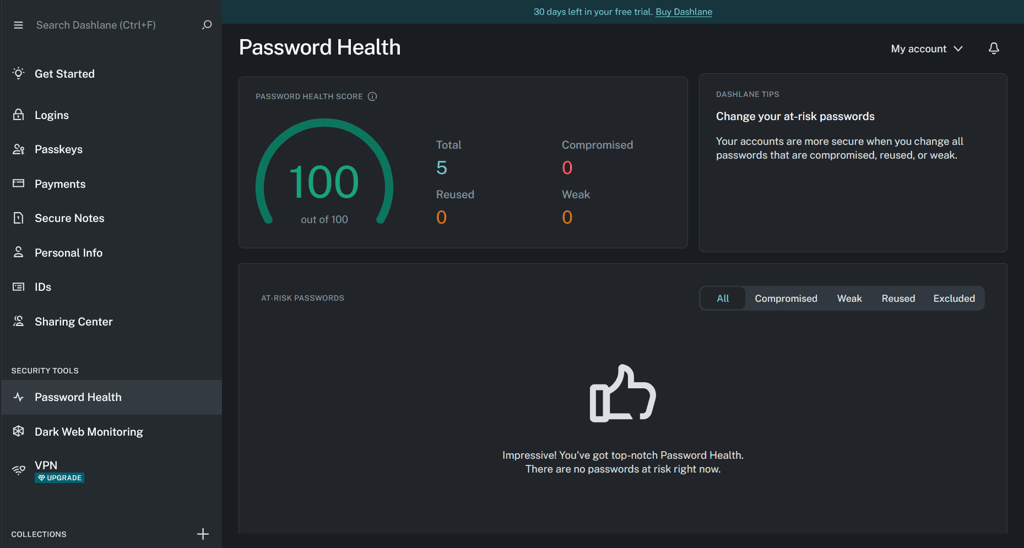Image resolution: width=1024 pixels, height=548 pixels.
Task: Click the Compromised count 0
Action: (x=567, y=168)
